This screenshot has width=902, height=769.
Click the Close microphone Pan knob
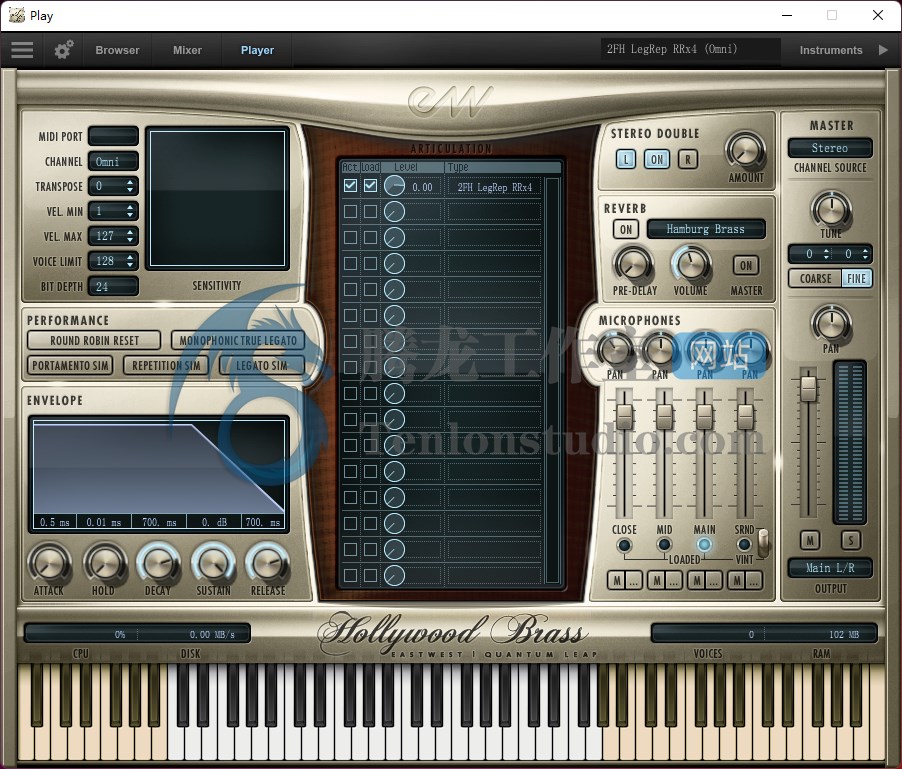pos(614,350)
